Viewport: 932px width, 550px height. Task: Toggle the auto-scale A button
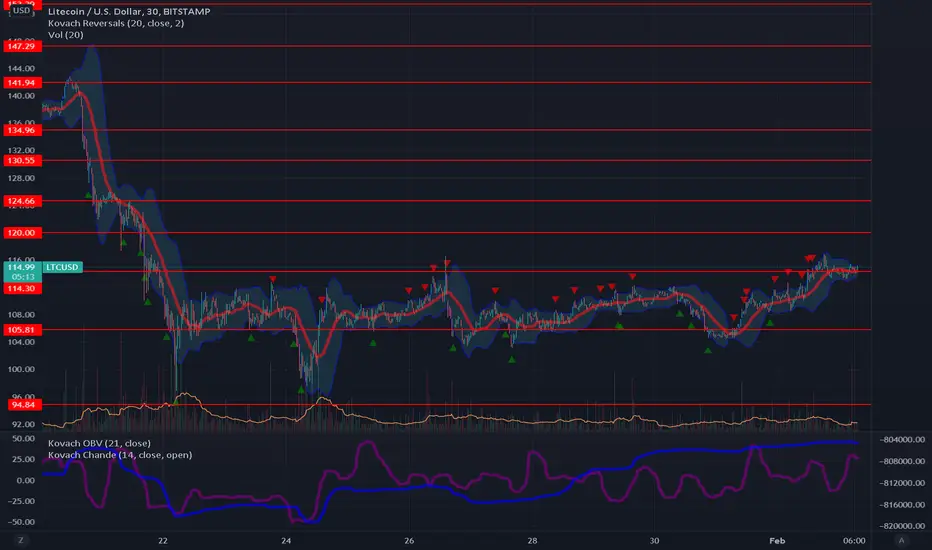coord(902,540)
